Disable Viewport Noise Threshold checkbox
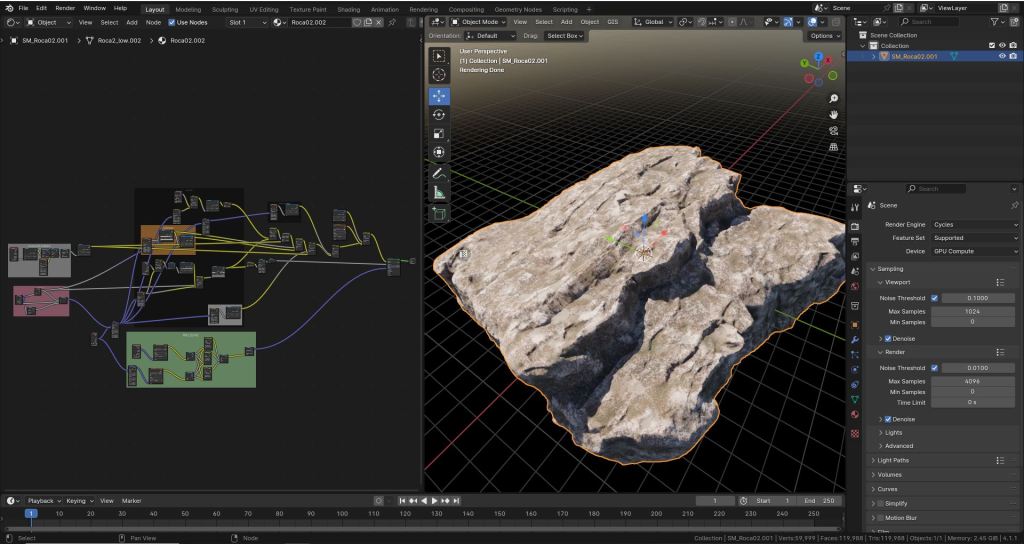The width and height of the screenshot is (1024, 544). (935, 298)
